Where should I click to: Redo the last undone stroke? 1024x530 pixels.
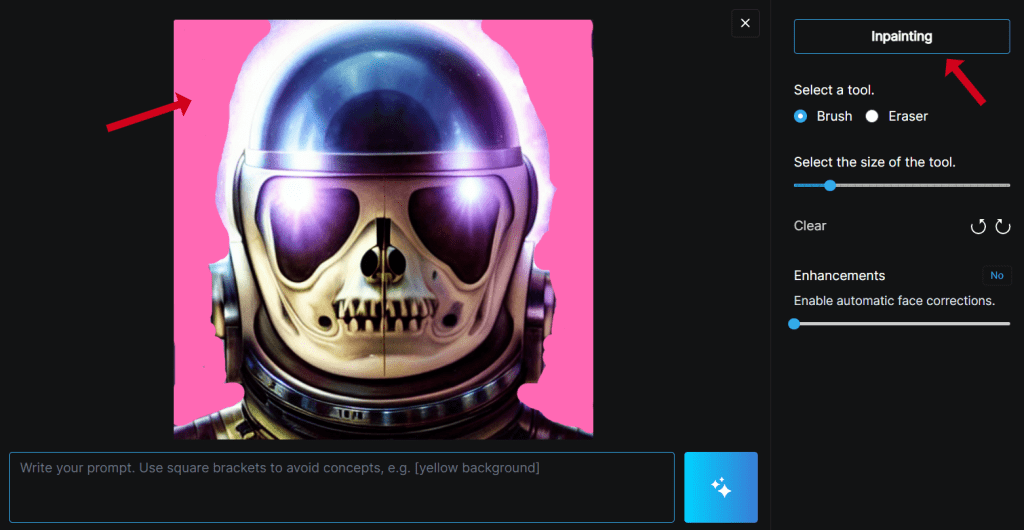[x=1002, y=227]
